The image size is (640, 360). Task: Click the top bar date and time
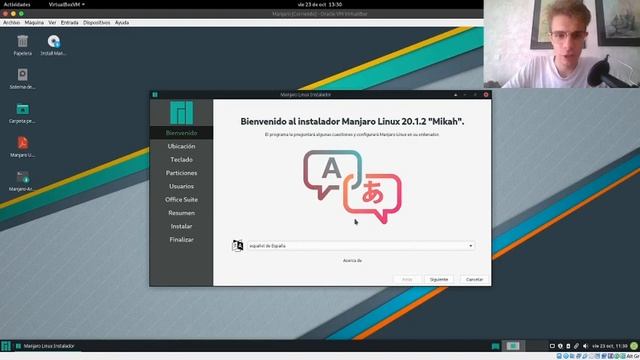tap(320, 4)
